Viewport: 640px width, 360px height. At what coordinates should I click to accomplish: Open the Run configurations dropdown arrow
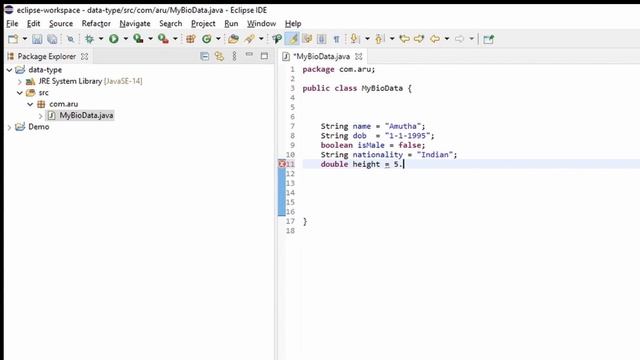[x=126, y=39]
